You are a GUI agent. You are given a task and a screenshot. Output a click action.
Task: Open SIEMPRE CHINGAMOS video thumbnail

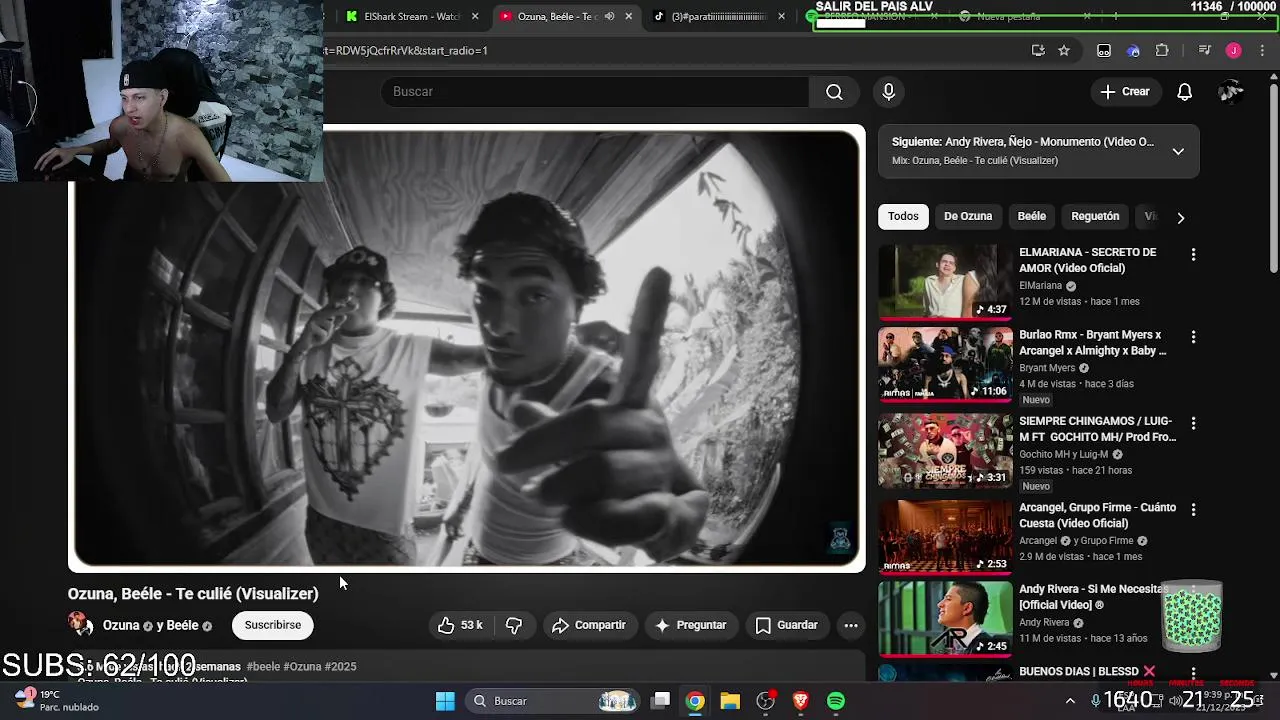(x=945, y=451)
